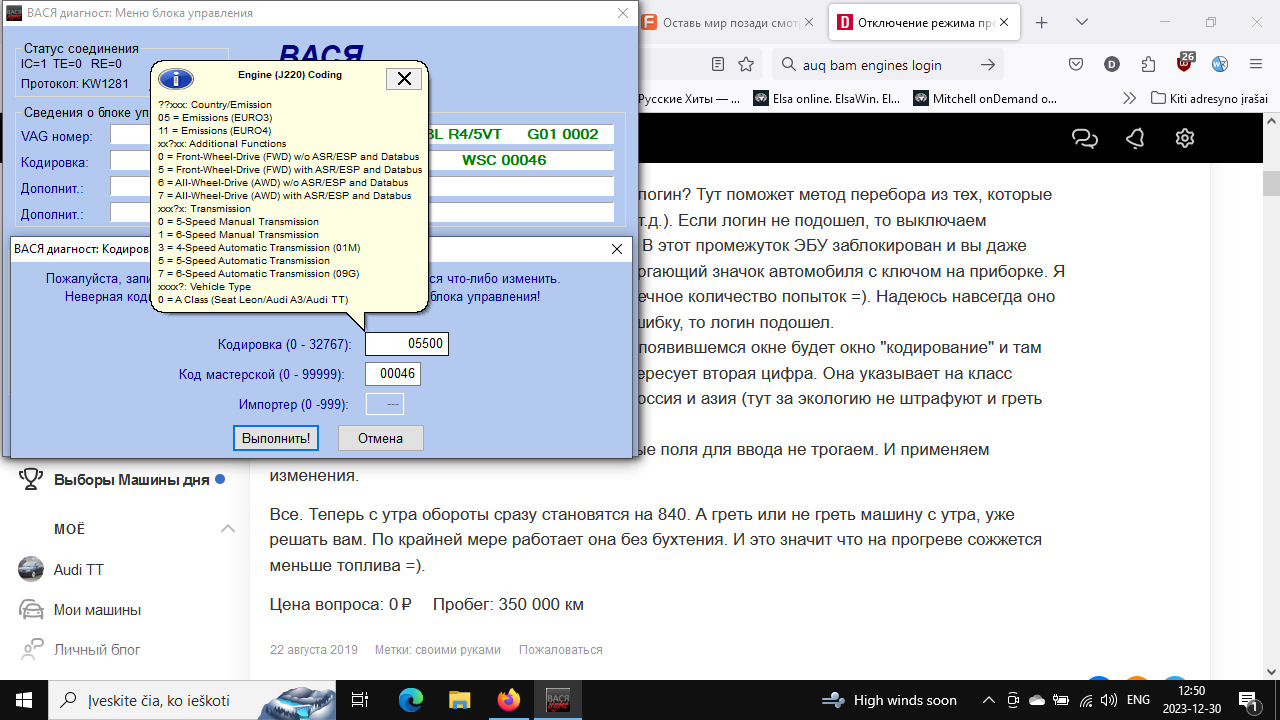This screenshot has height=720, width=1280.
Task: Open Firefox reader view icon
Action: pos(718,63)
